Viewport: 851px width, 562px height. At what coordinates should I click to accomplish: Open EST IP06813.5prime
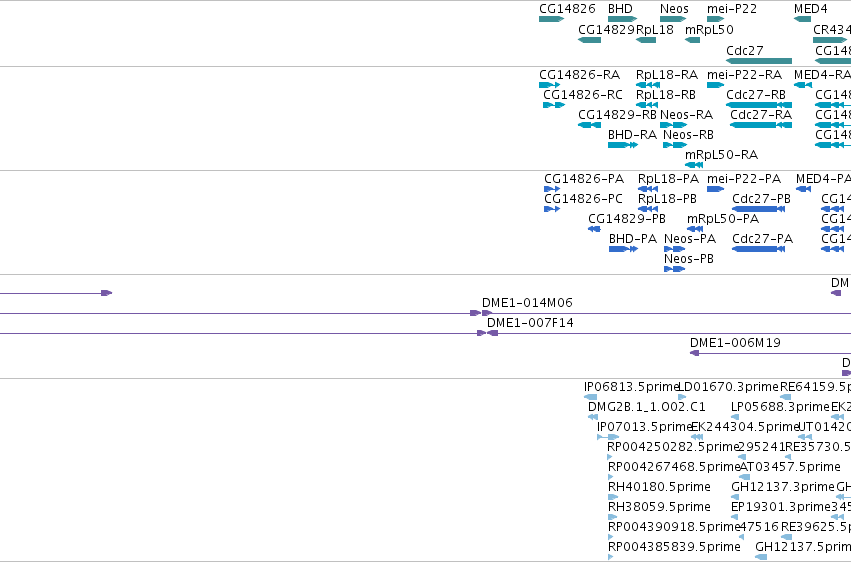point(632,387)
